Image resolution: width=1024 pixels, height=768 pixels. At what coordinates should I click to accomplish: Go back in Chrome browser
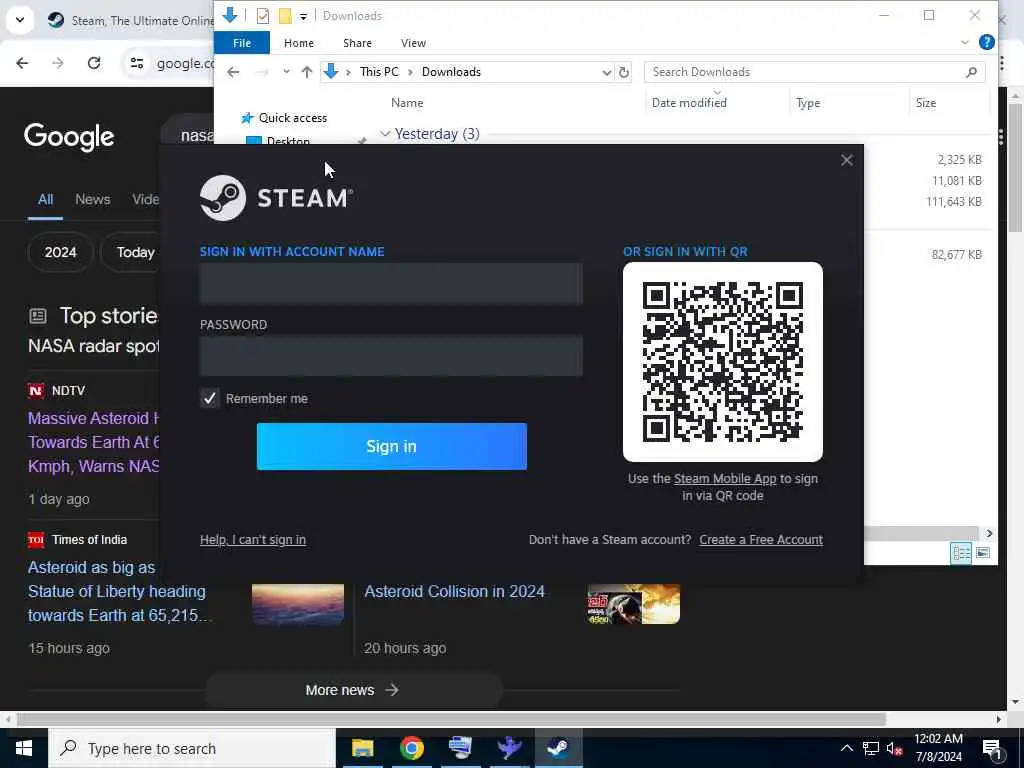pos(22,63)
